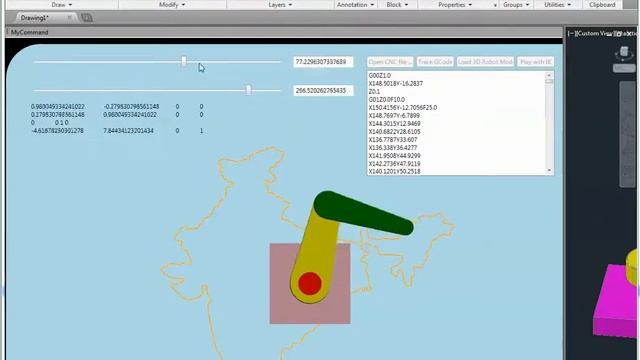Image resolution: width=640 pixels, height=360 pixels.
Task: Click the red joint circle of the robot
Action: (x=310, y=283)
